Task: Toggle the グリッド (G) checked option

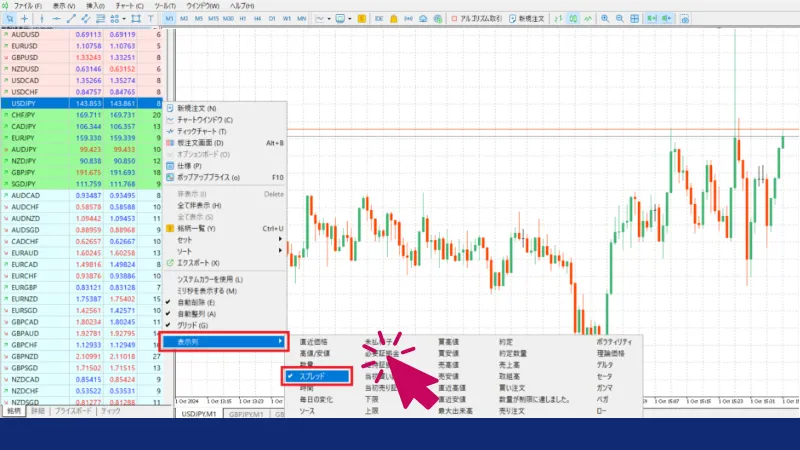Action: click(x=195, y=325)
